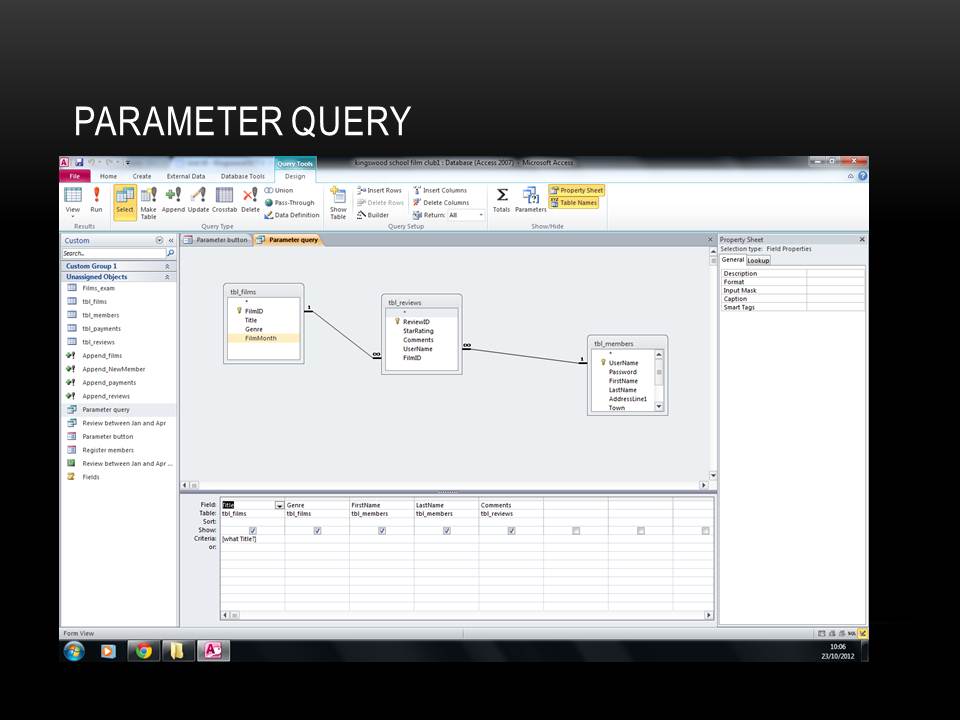Open Windows Media Player from taskbar

108,651
